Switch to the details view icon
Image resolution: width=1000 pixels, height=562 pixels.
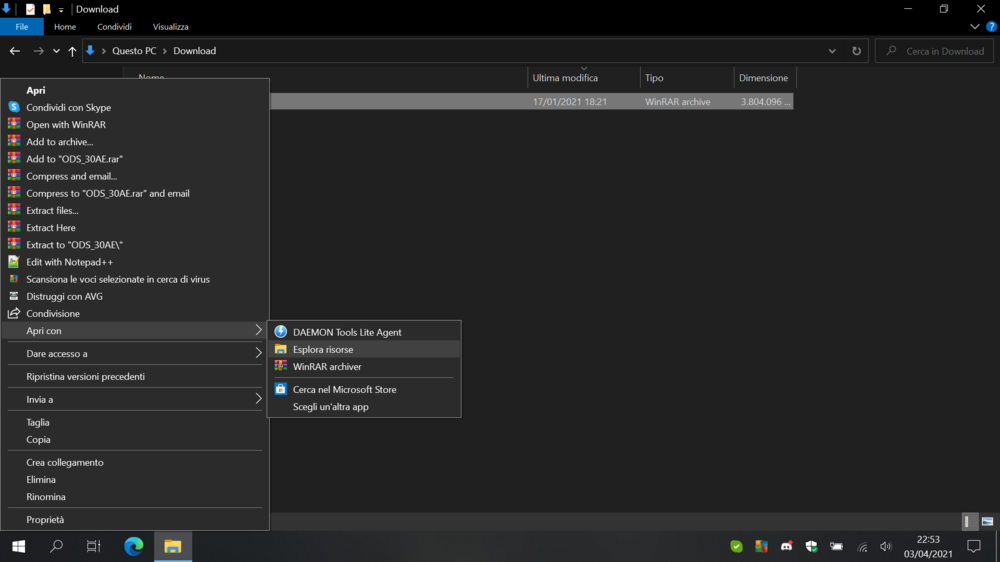968,521
